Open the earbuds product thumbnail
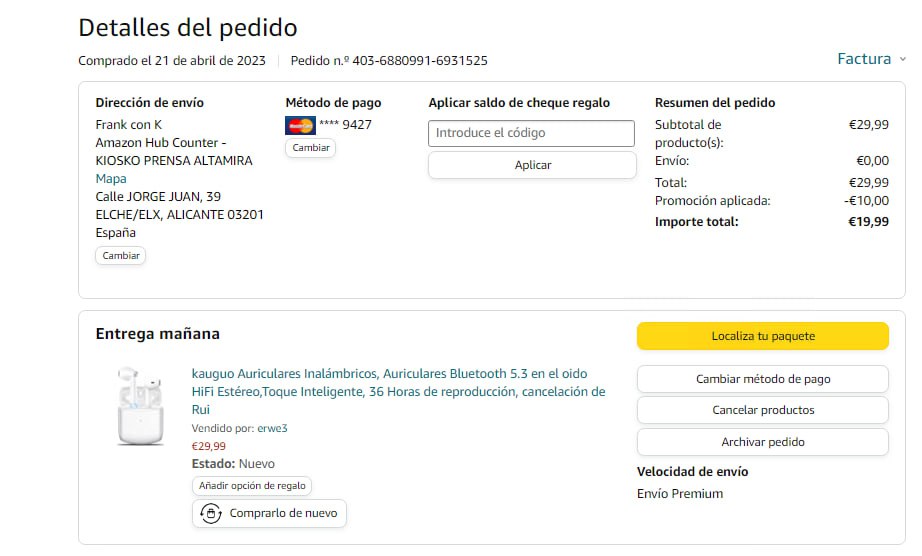The image size is (922, 556). tap(140, 405)
